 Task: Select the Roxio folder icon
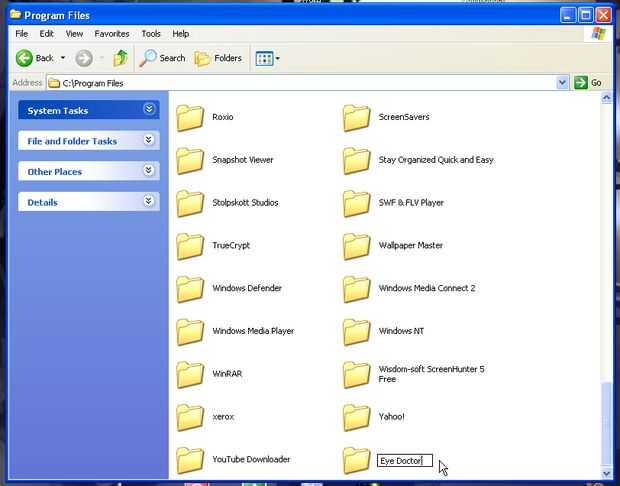click(x=190, y=117)
